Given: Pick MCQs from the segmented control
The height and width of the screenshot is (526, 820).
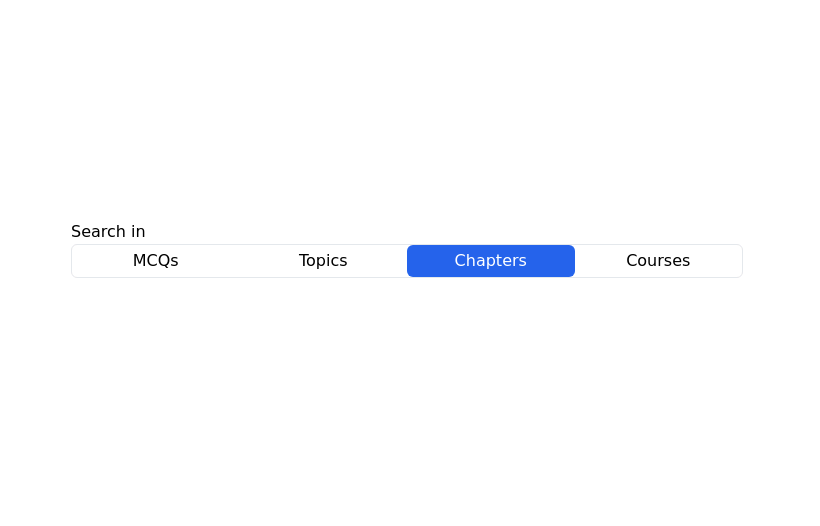Looking at the screenshot, I should 156,261.
